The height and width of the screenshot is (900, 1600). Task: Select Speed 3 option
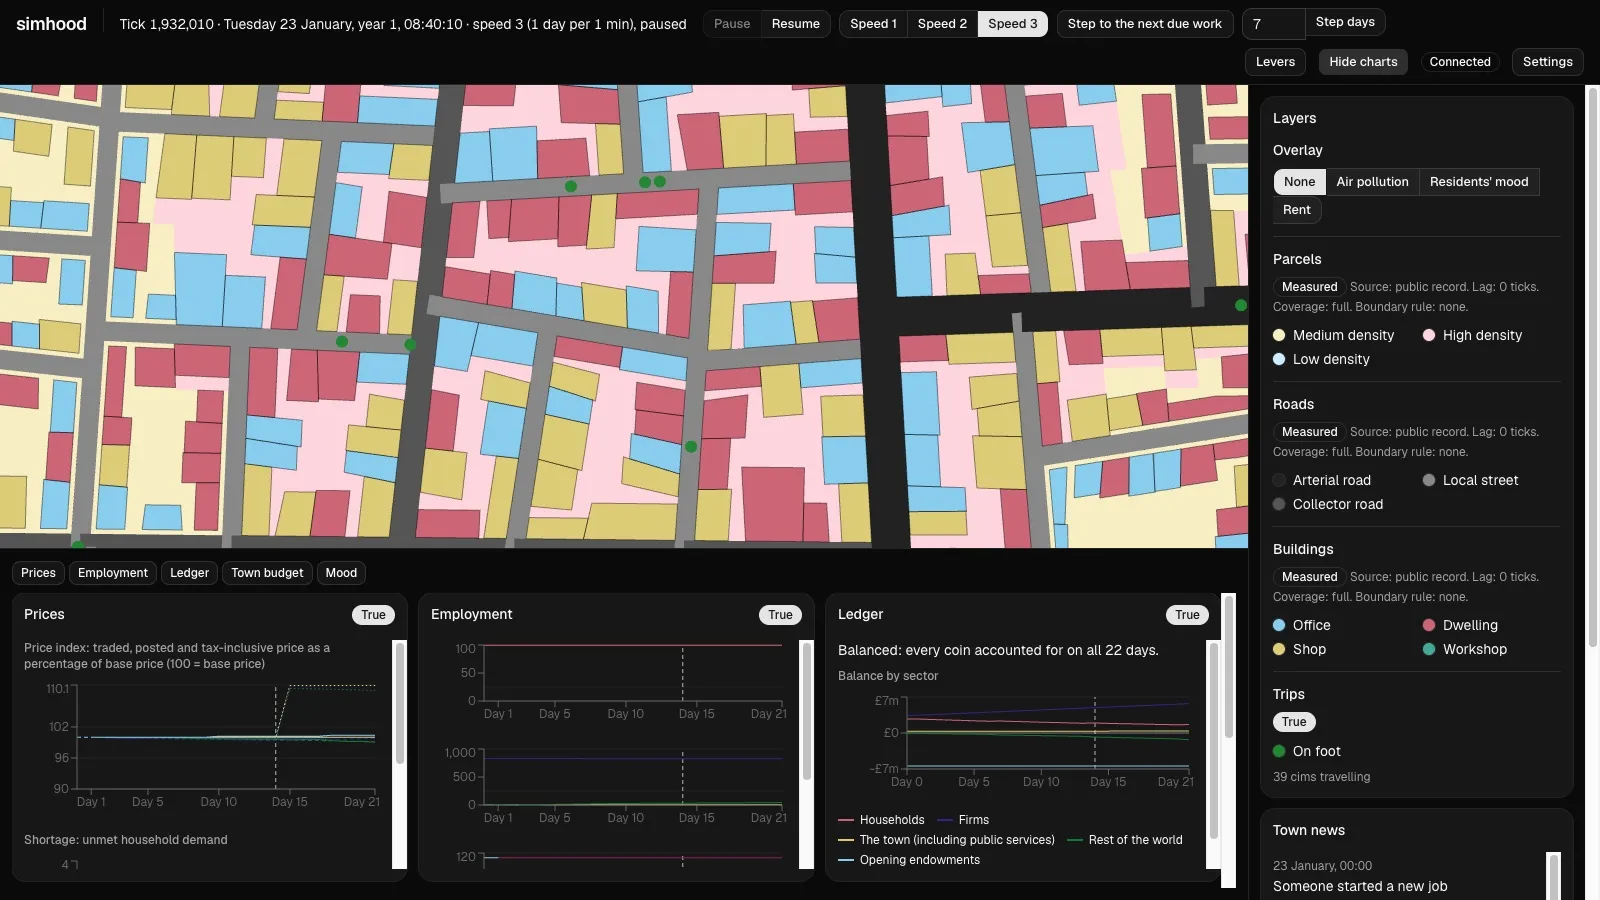[1012, 24]
